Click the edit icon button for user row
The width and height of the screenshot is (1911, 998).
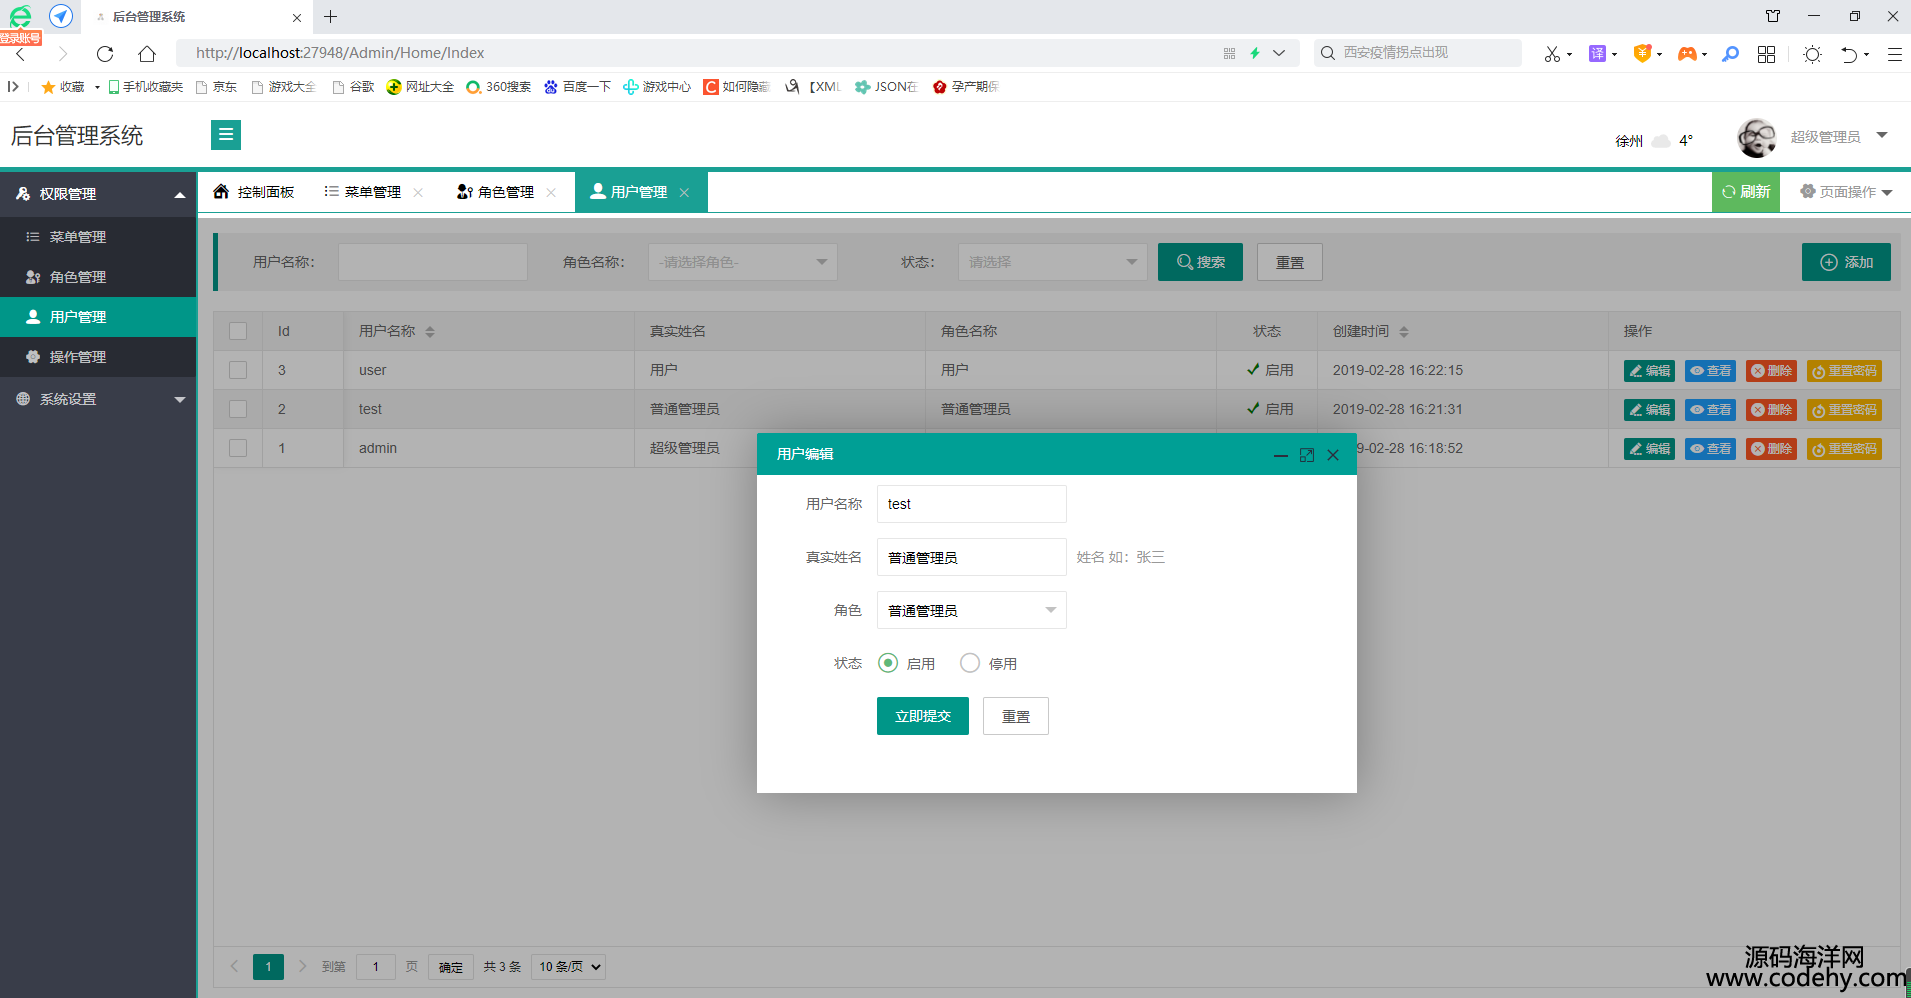tap(1648, 371)
